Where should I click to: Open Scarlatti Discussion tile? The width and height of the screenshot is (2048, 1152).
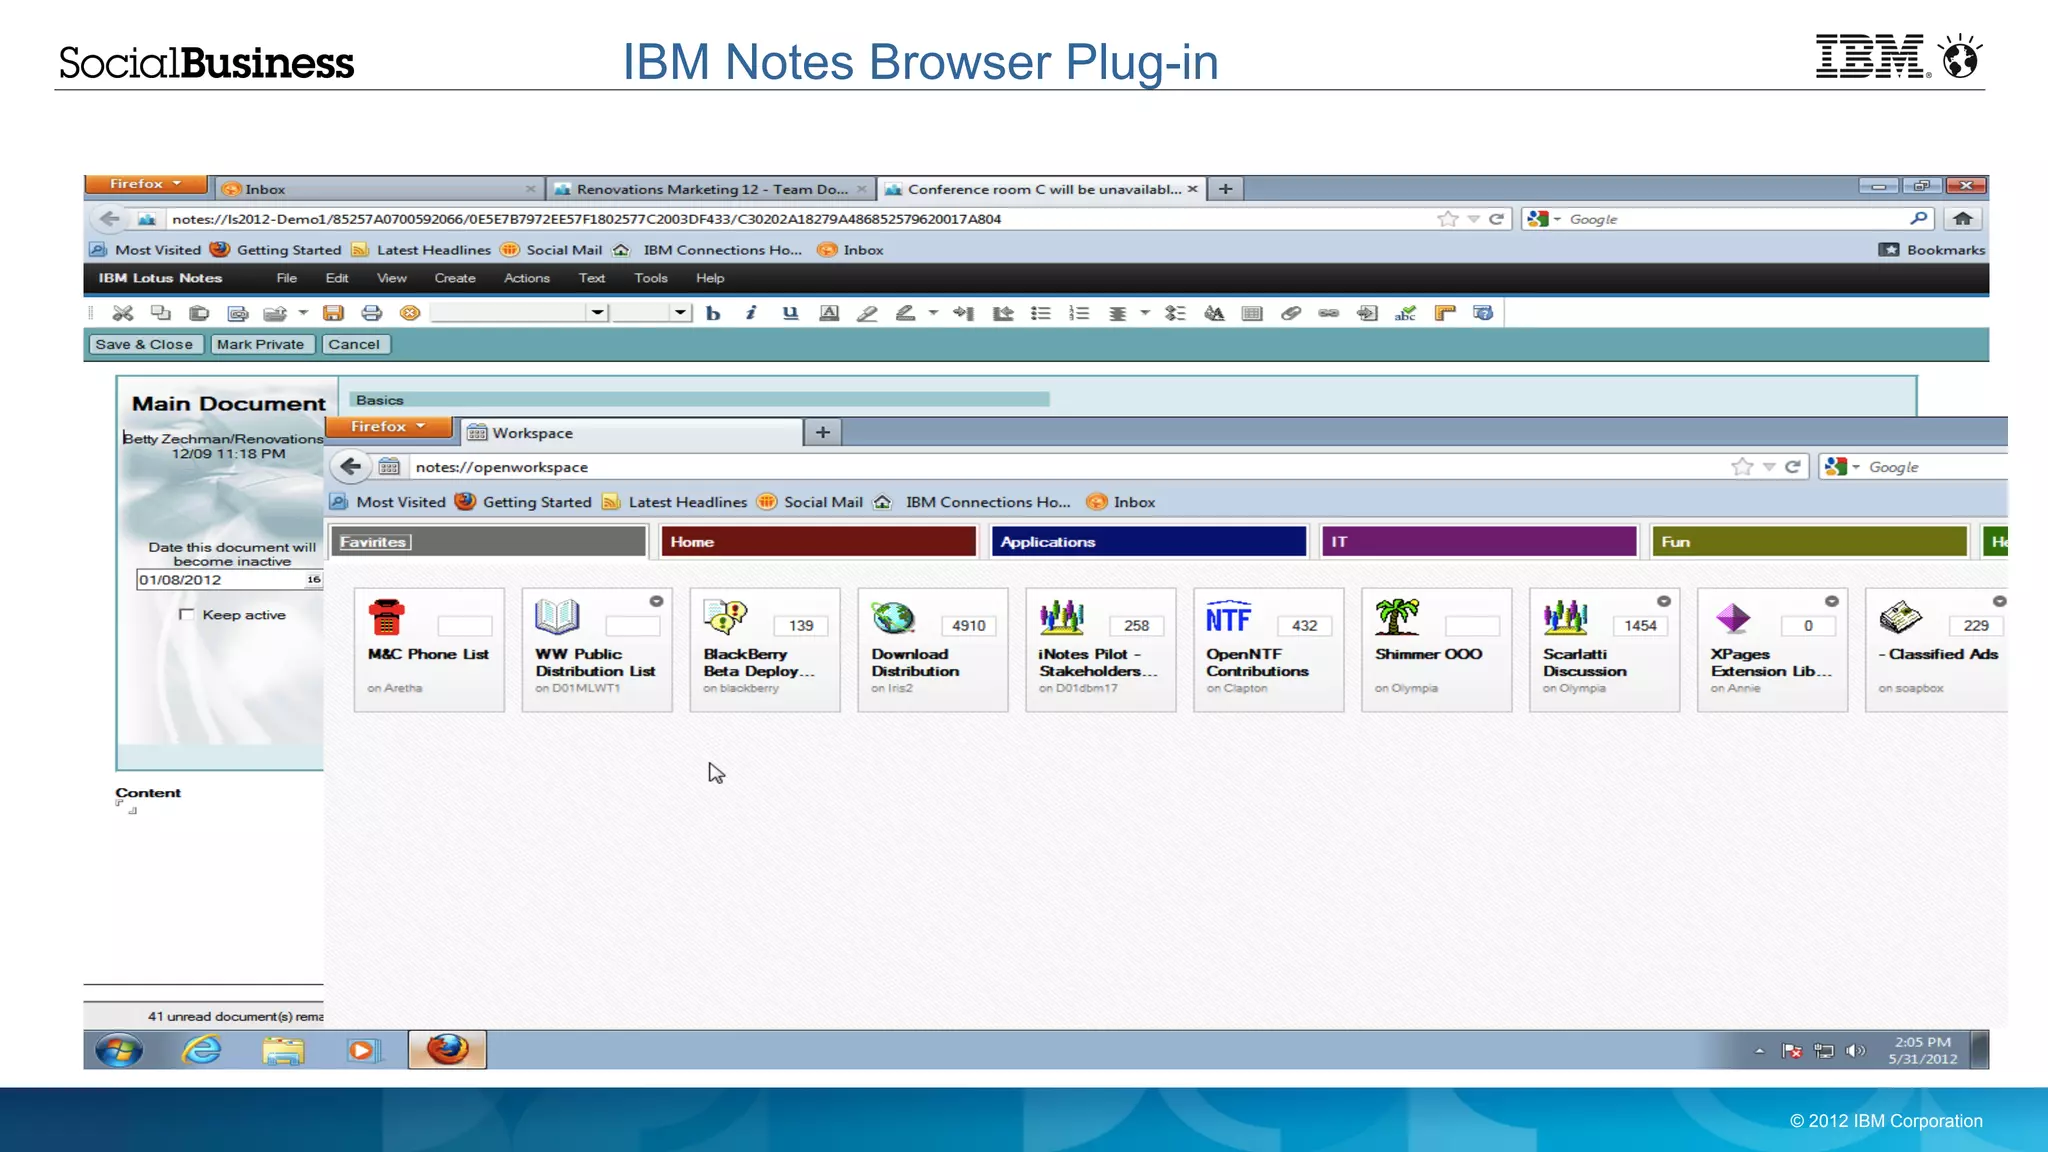pyautogui.click(x=1605, y=649)
